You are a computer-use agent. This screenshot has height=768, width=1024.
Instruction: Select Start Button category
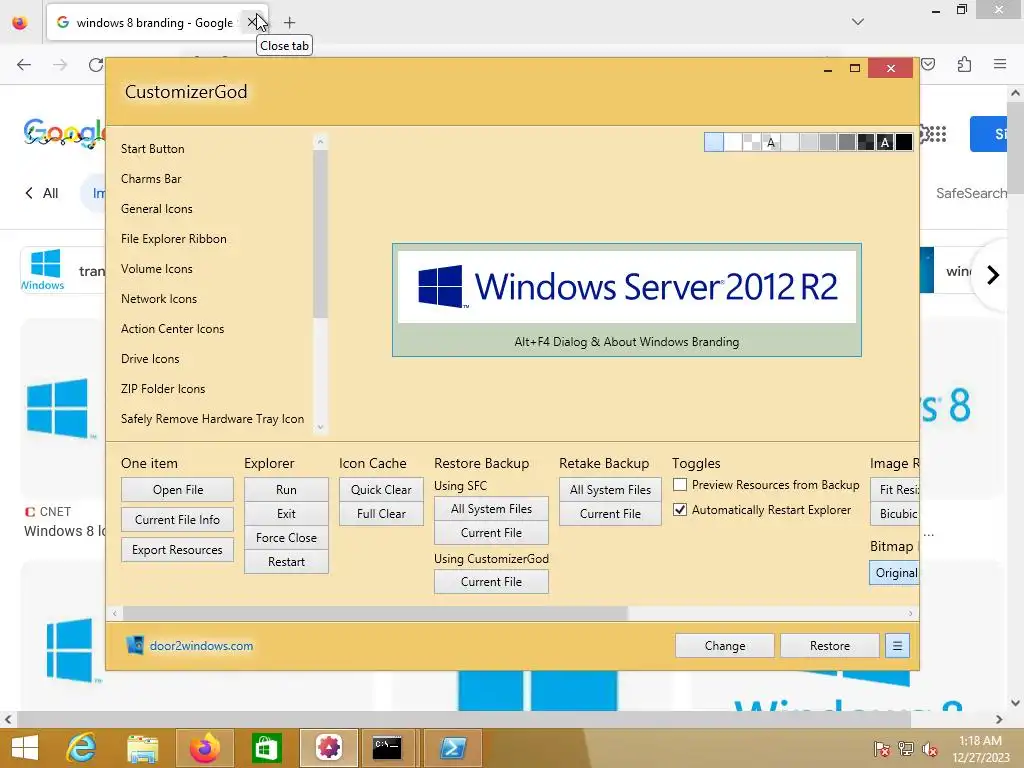click(153, 149)
